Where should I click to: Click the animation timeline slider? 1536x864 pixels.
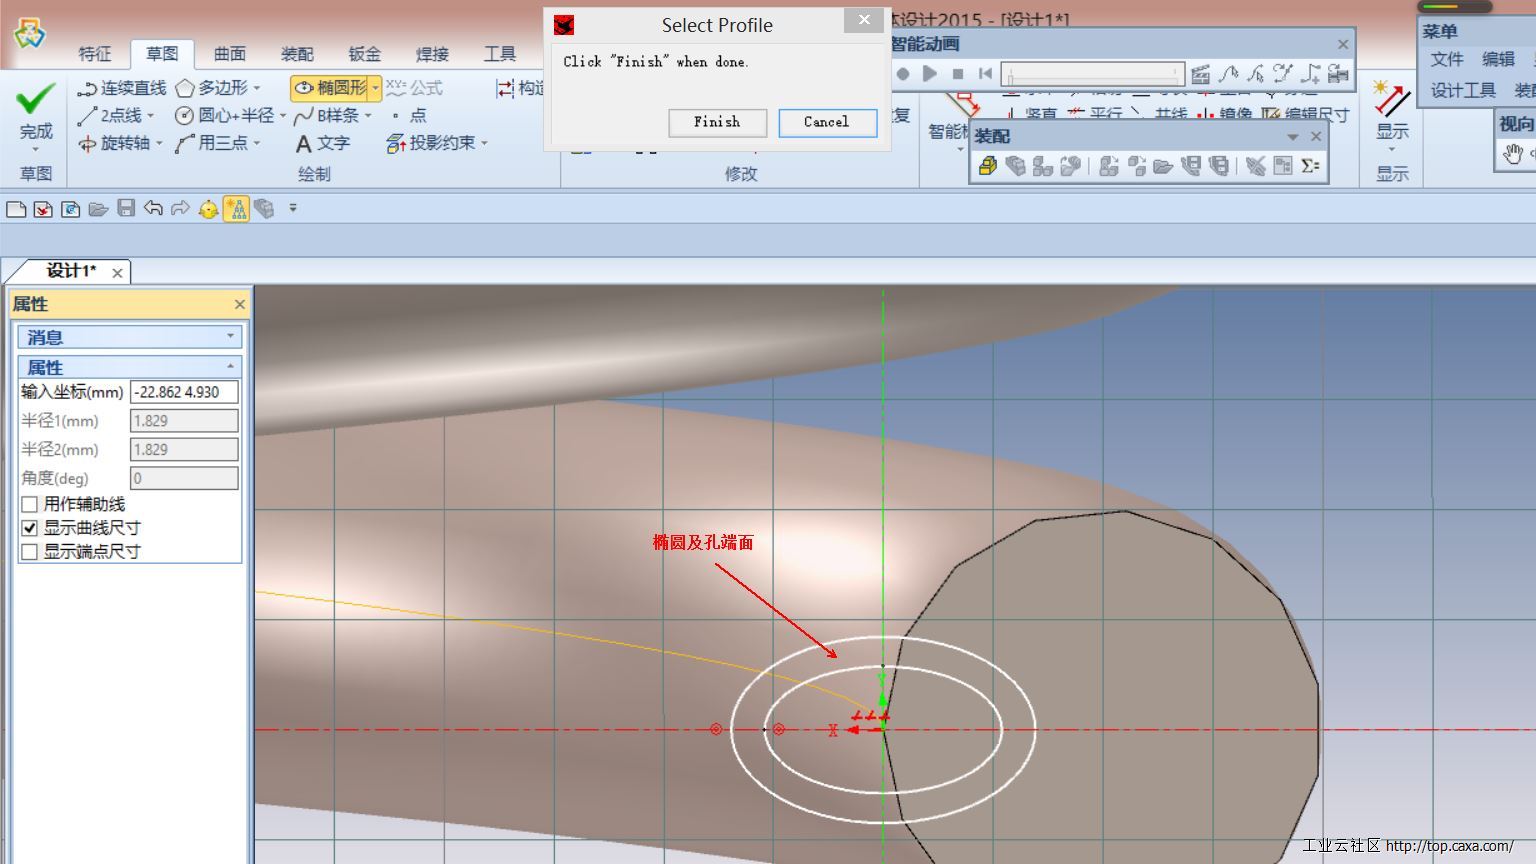coord(1094,74)
